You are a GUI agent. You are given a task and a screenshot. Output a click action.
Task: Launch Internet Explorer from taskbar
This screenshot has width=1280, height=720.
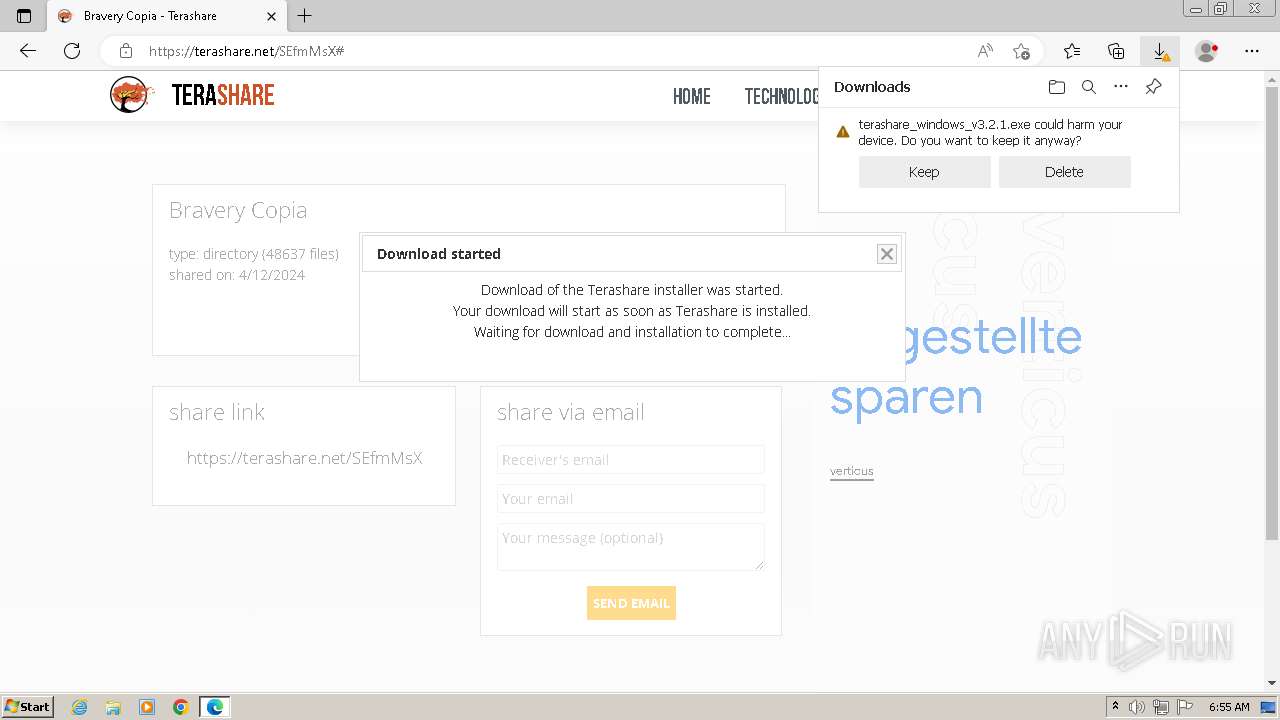(x=80, y=707)
